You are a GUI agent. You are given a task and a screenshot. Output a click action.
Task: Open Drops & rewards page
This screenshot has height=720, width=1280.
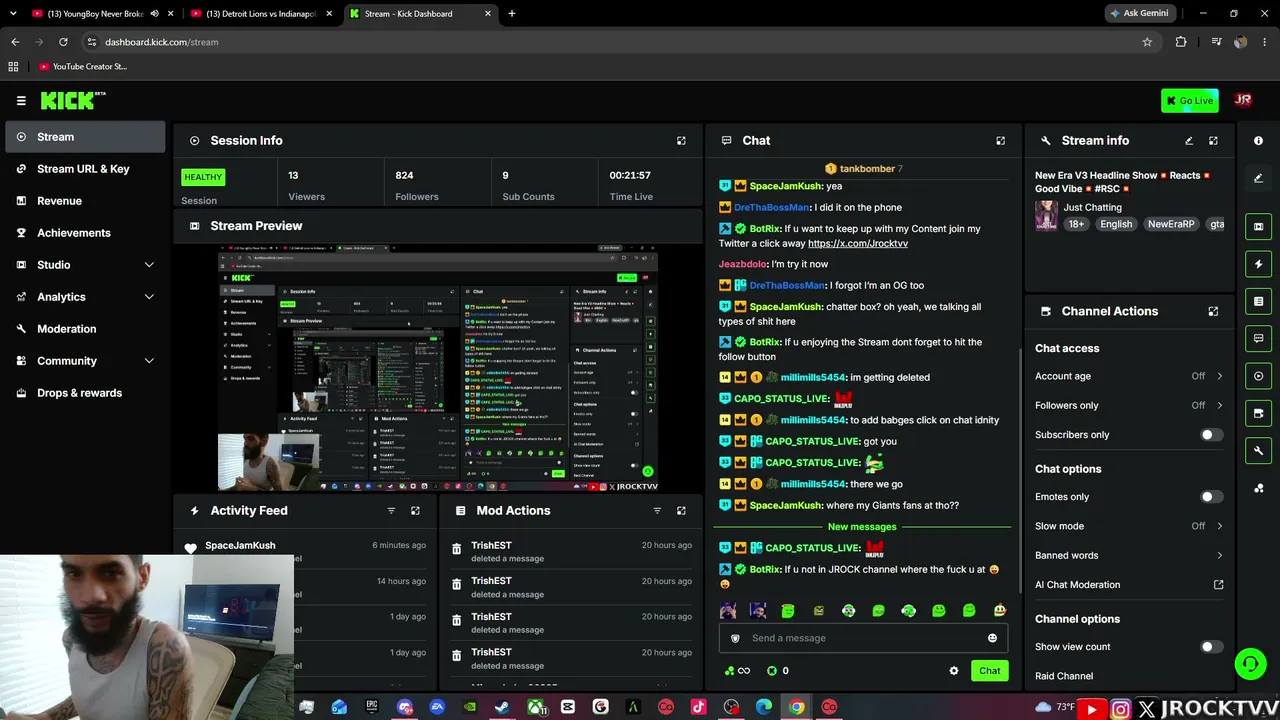85,393
